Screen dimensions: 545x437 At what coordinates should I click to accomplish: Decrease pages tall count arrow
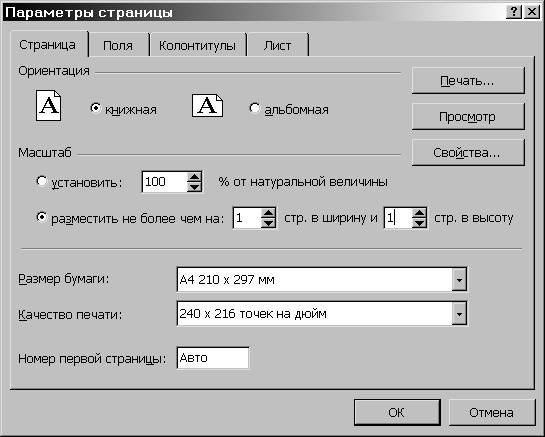point(420,223)
